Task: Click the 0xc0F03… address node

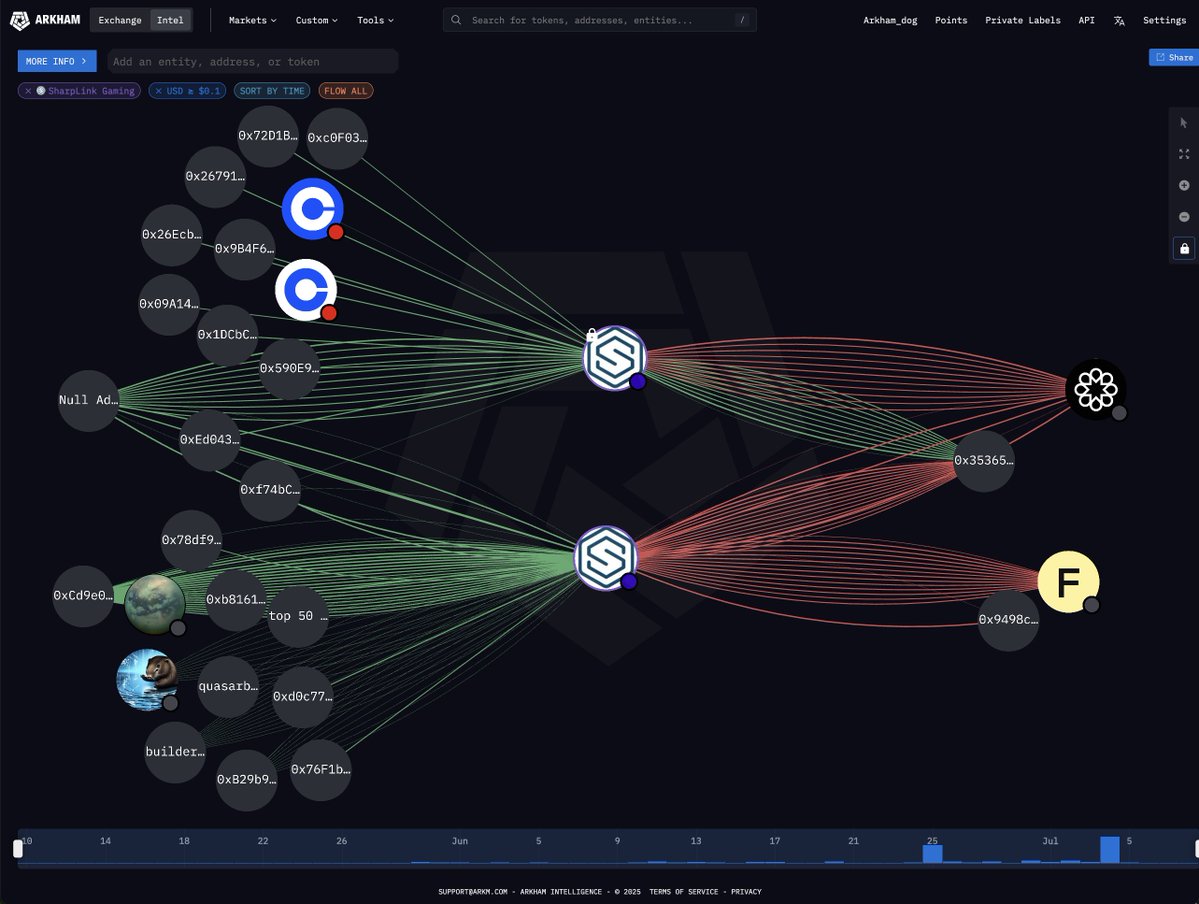Action: [337, 138]
